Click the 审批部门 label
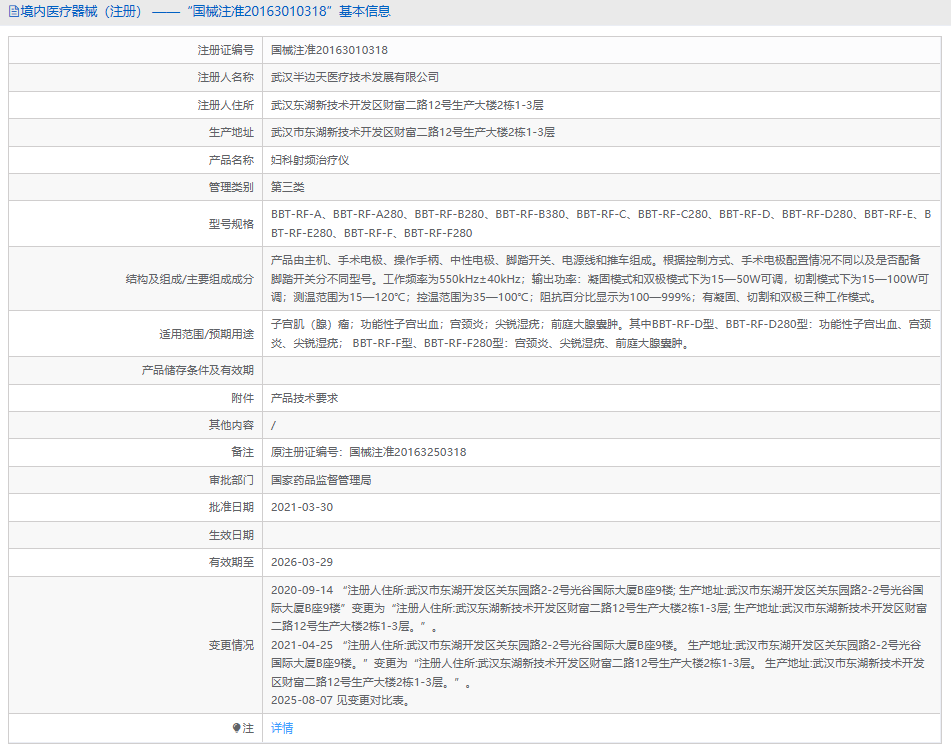The image size is (951, 752). (x=231, y=480)
